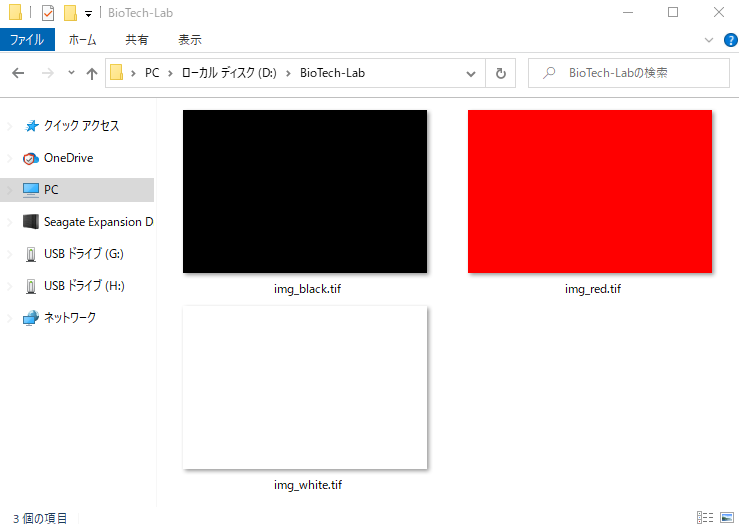
Task: Click the BioTech-Labの検索 search field
Action: point(629,73)
